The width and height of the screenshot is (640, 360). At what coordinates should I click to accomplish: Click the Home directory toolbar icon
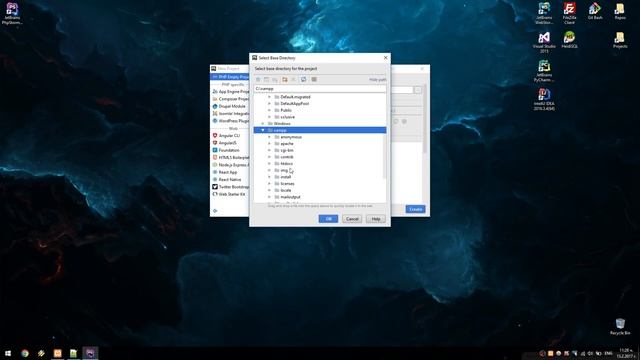pos(258,80)
